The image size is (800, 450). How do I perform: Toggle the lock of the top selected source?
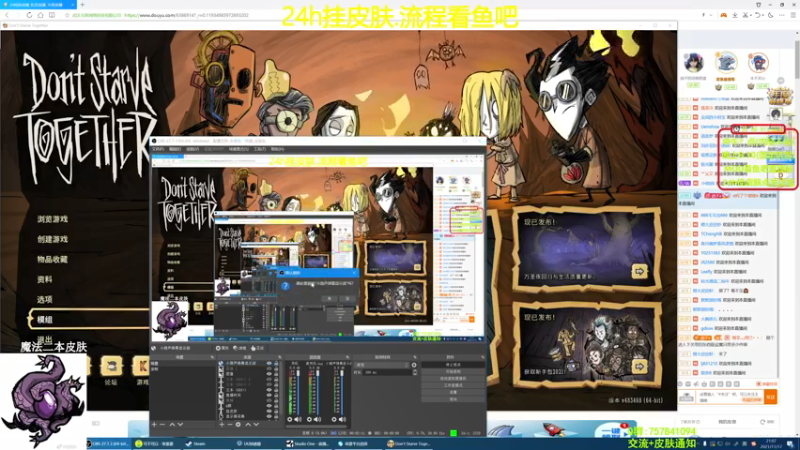[x=276, y=363]
